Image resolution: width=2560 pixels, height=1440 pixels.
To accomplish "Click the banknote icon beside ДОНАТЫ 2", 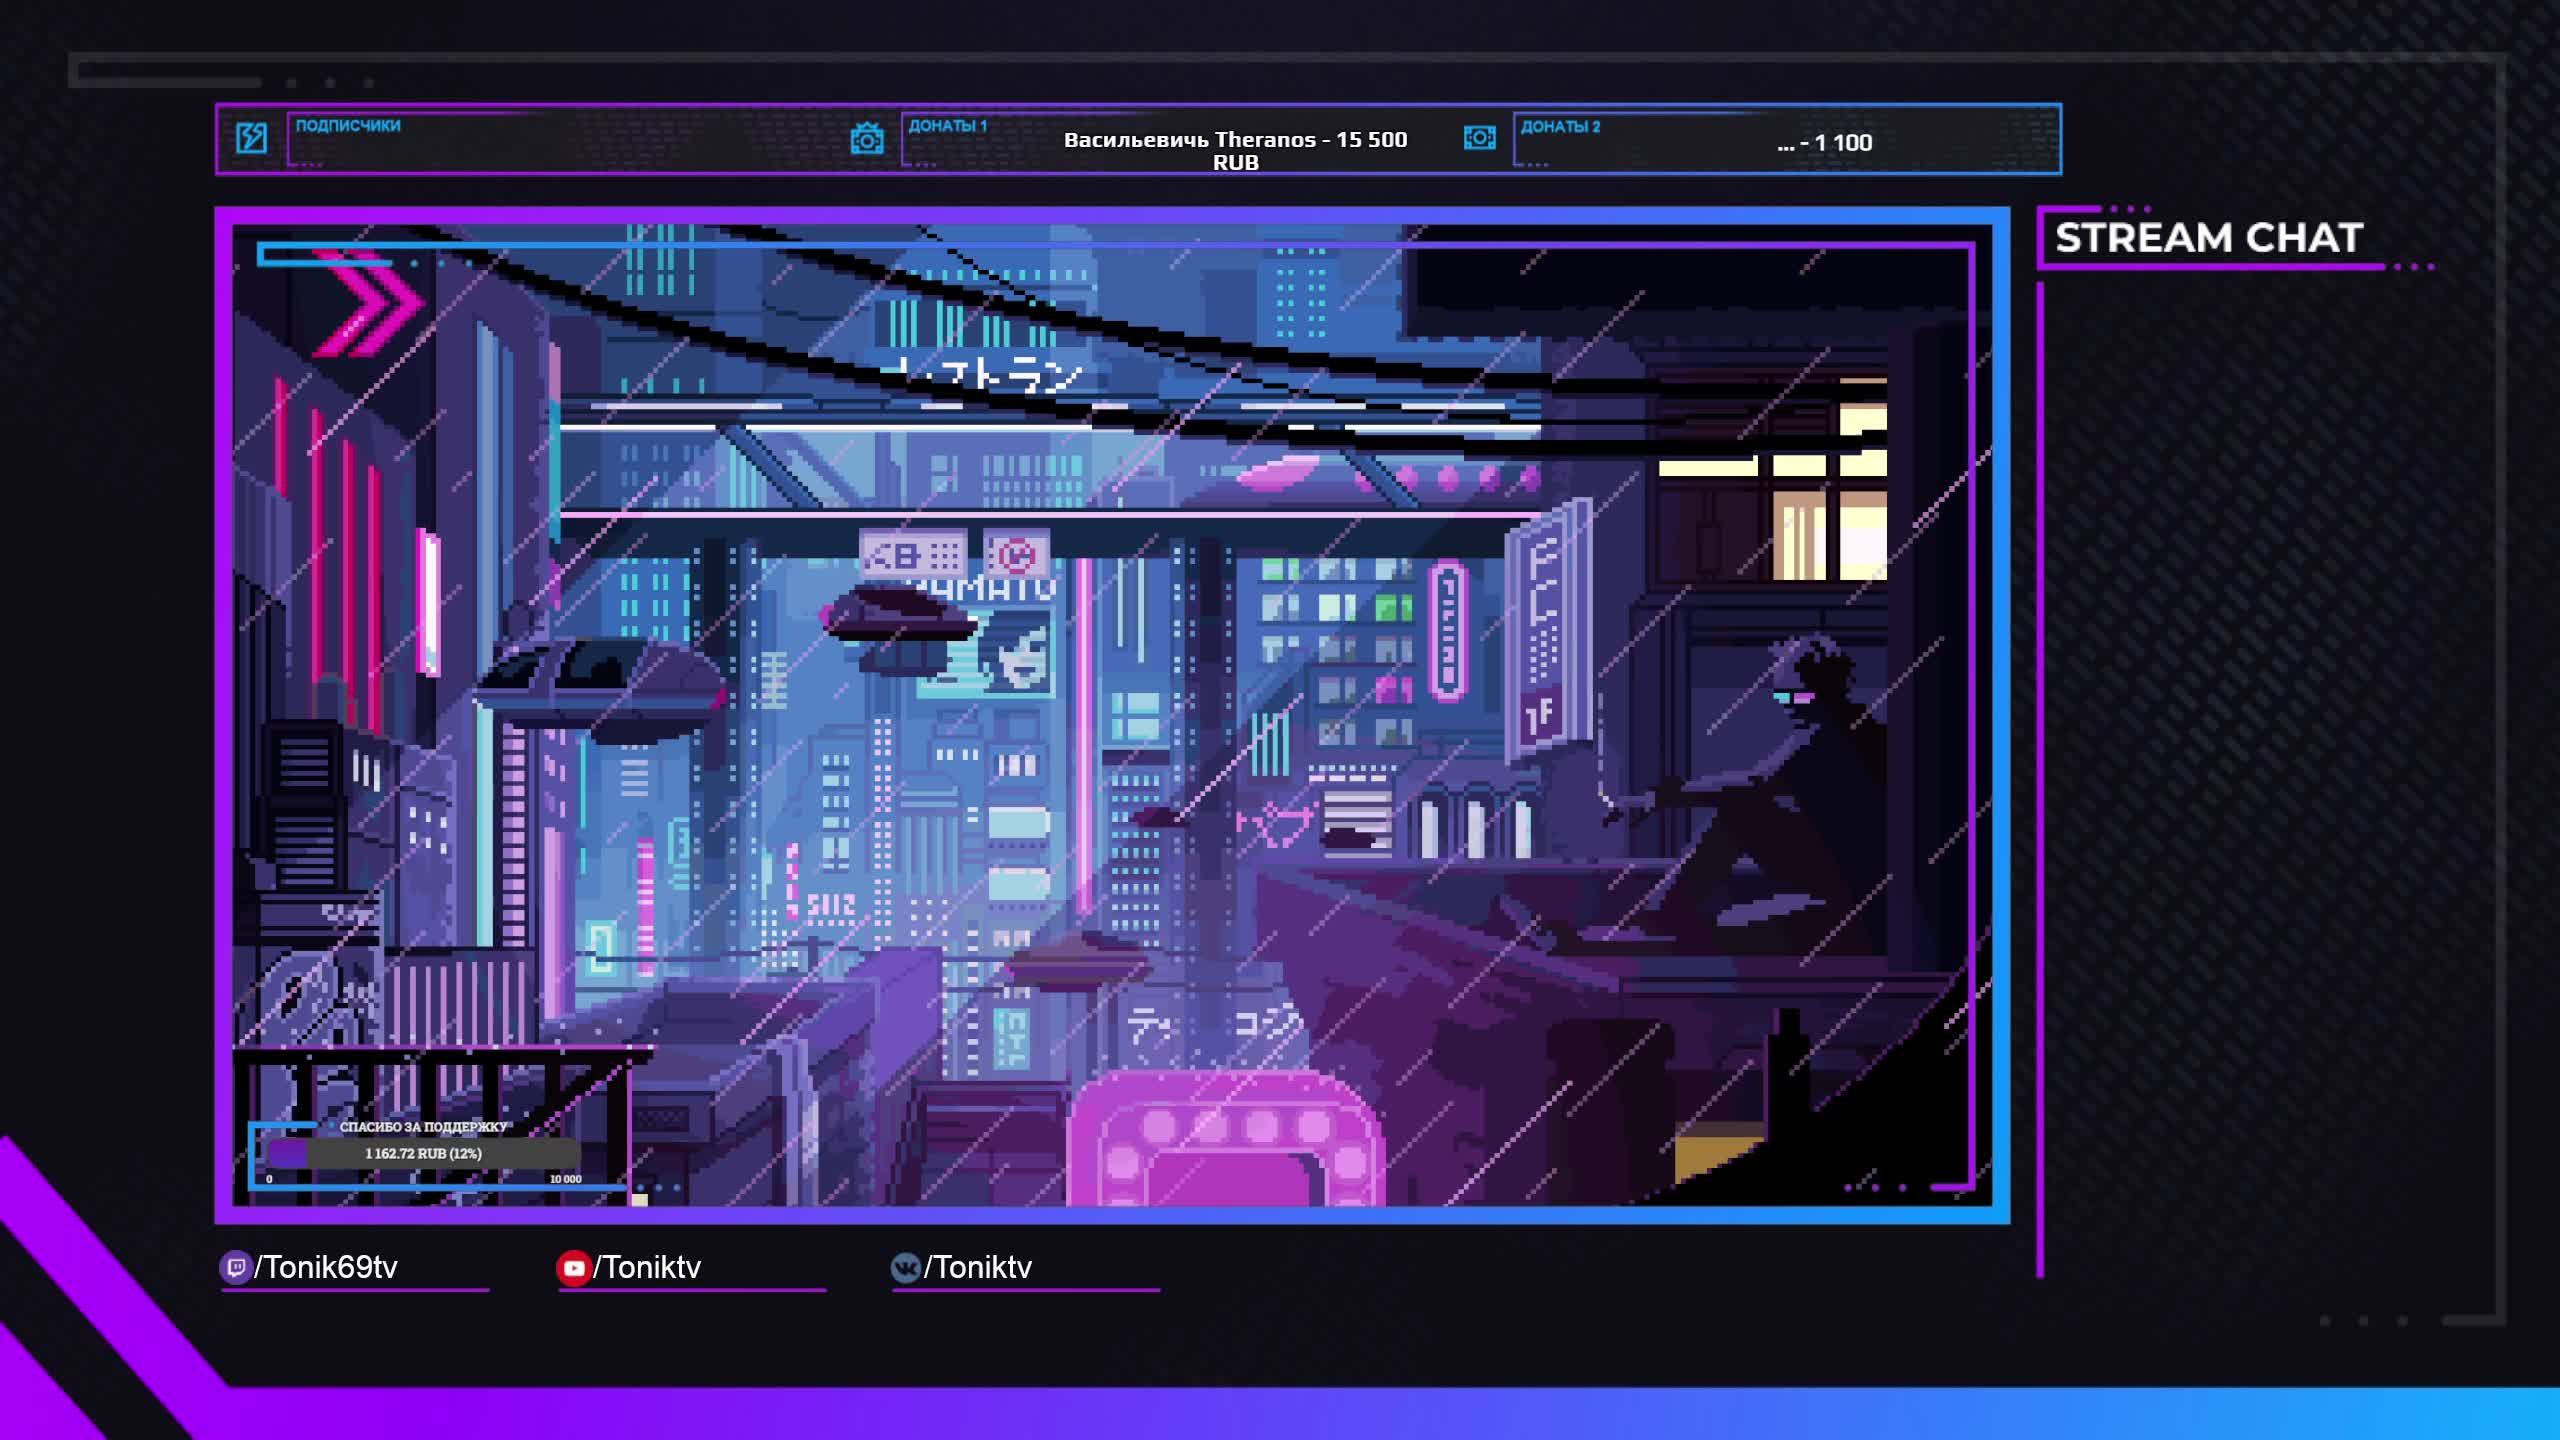I will click(x=1479, y=138).
